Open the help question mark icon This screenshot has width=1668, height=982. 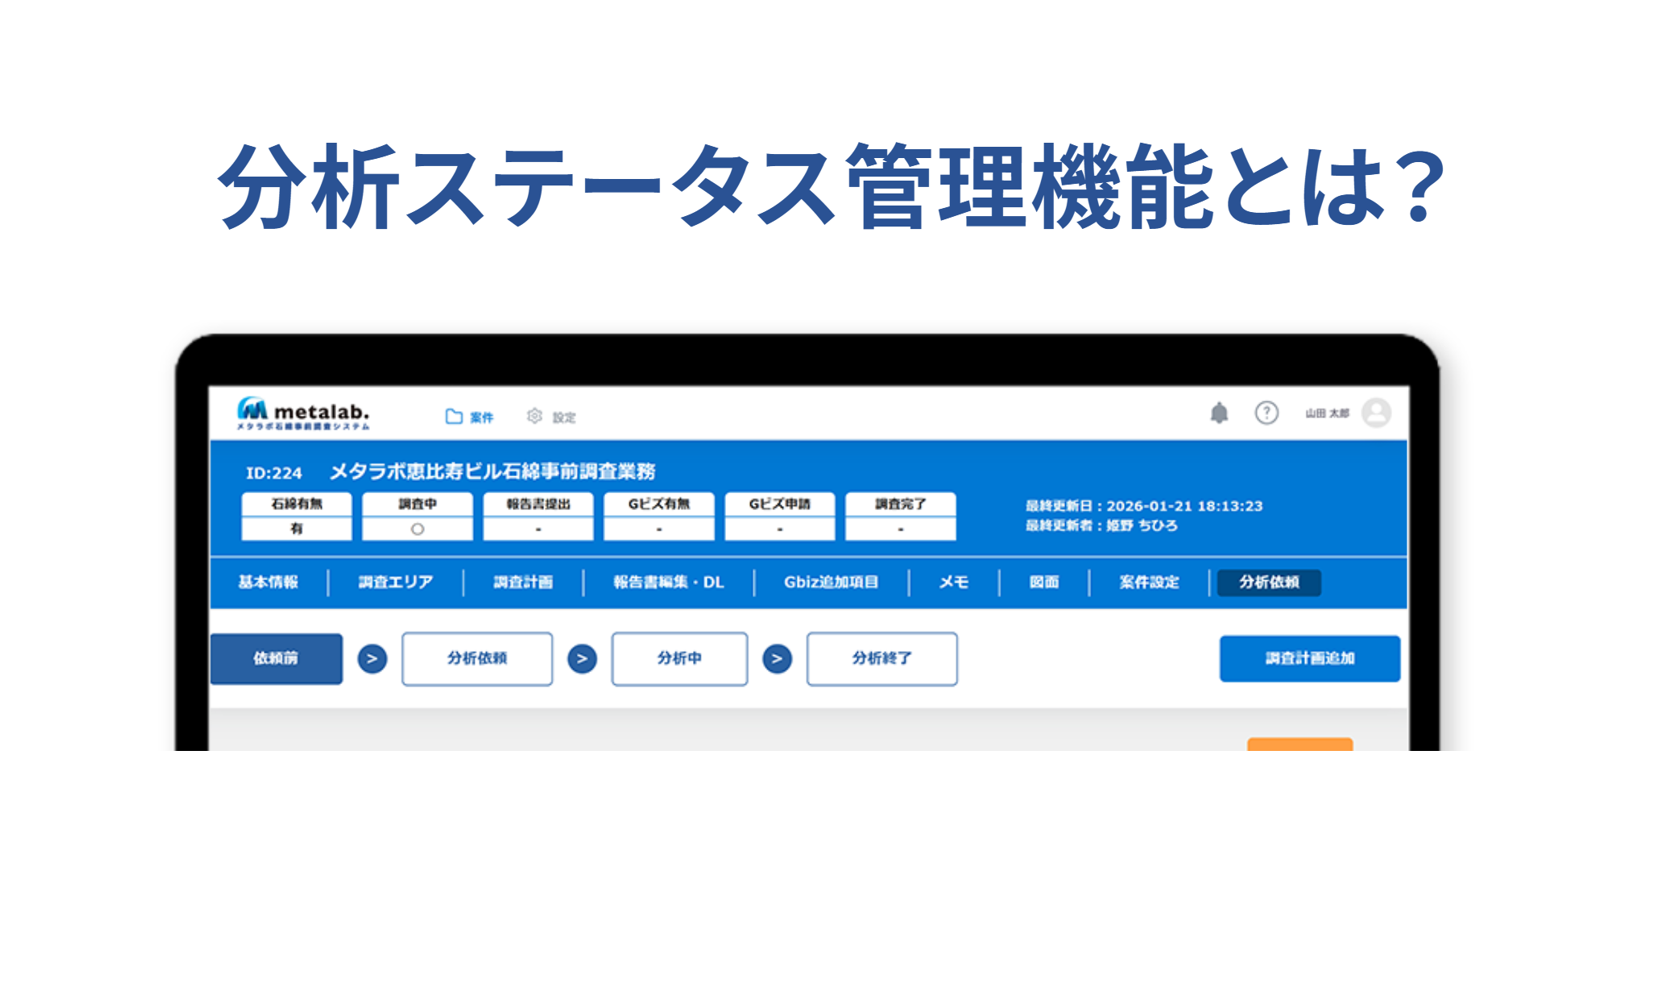point(1266,412)
